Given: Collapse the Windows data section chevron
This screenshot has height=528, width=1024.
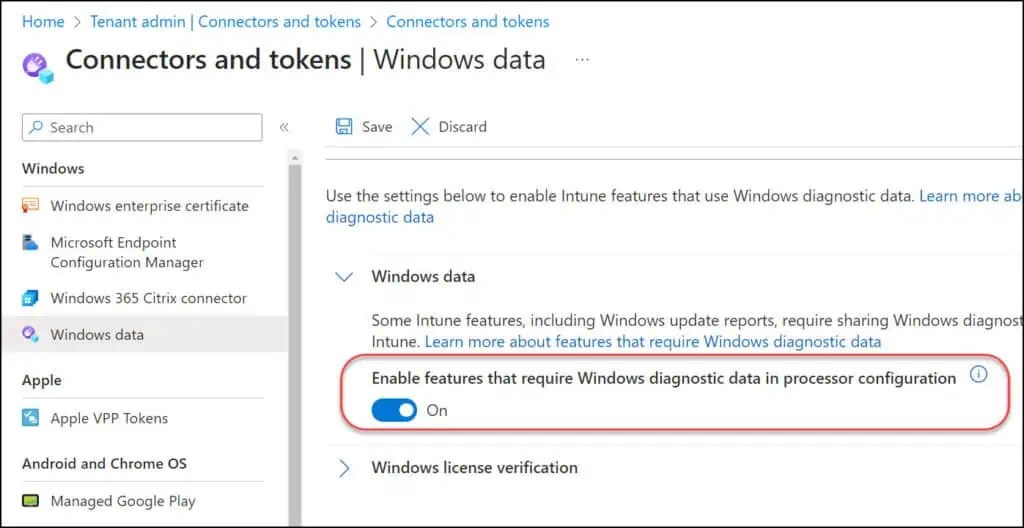Looking at the screenshot, I should pyautogui.click(x=344, y=276).
